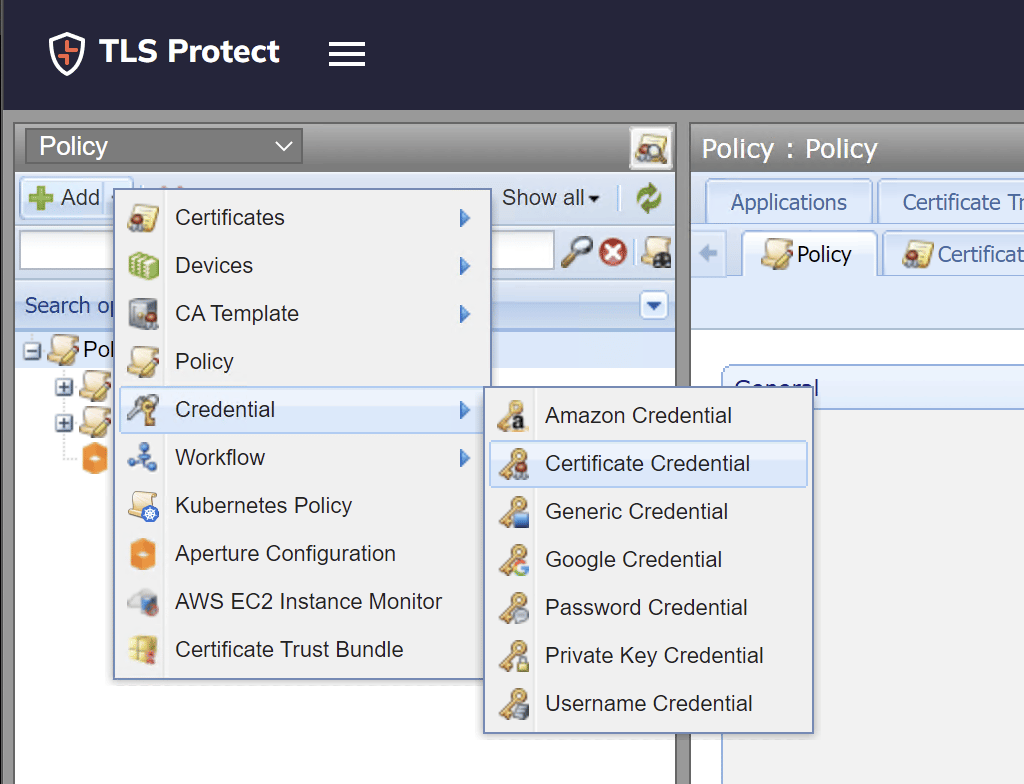Click the green refresh icon
Viewport: 1024px width, 784px height.
point(648,198)
